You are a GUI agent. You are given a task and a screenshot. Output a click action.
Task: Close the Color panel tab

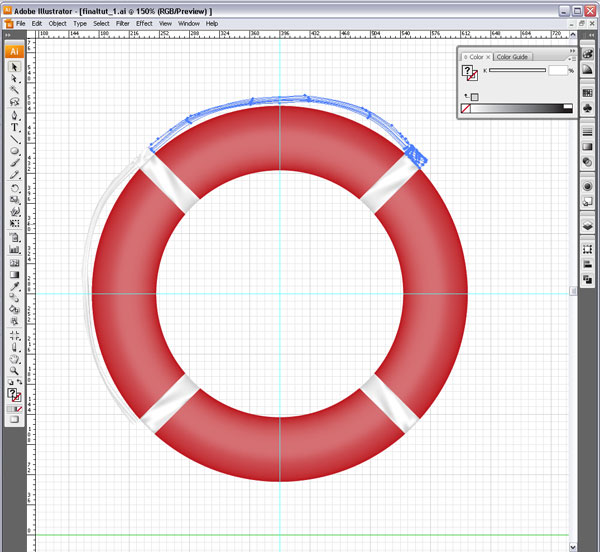coord(488,57)
